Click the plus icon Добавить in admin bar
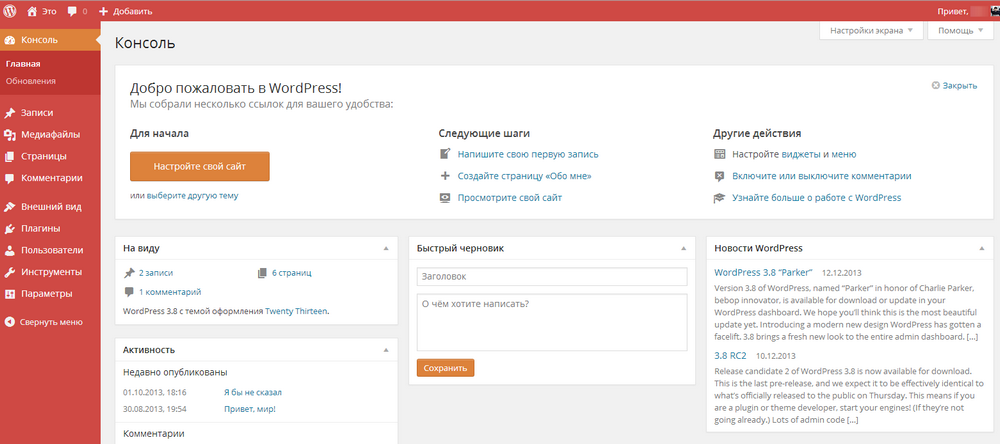The image size is (1000, 444). 104,11
